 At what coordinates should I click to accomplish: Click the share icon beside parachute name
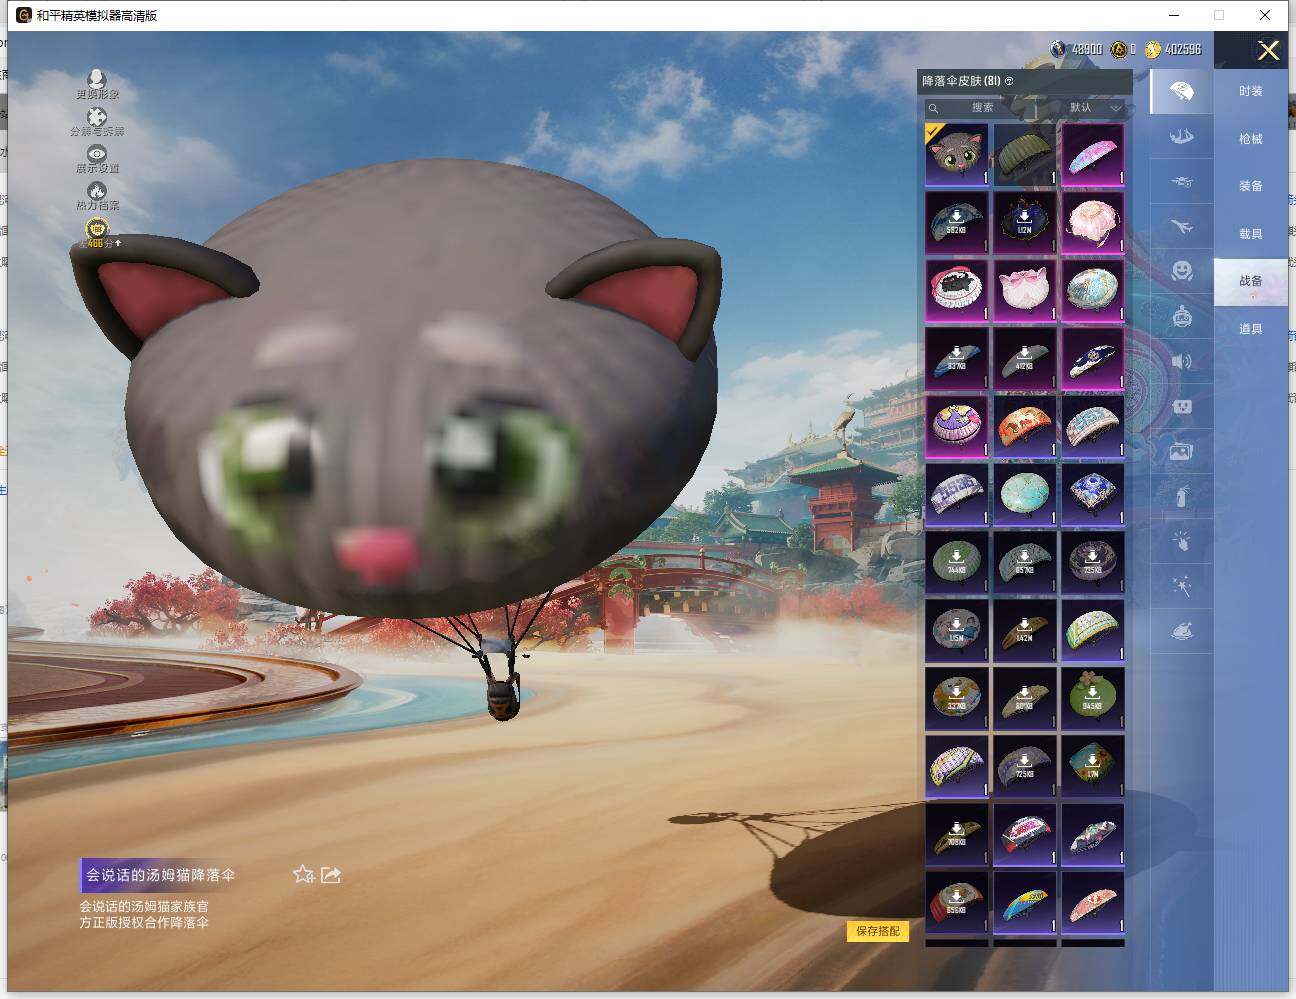click(331, 875)
